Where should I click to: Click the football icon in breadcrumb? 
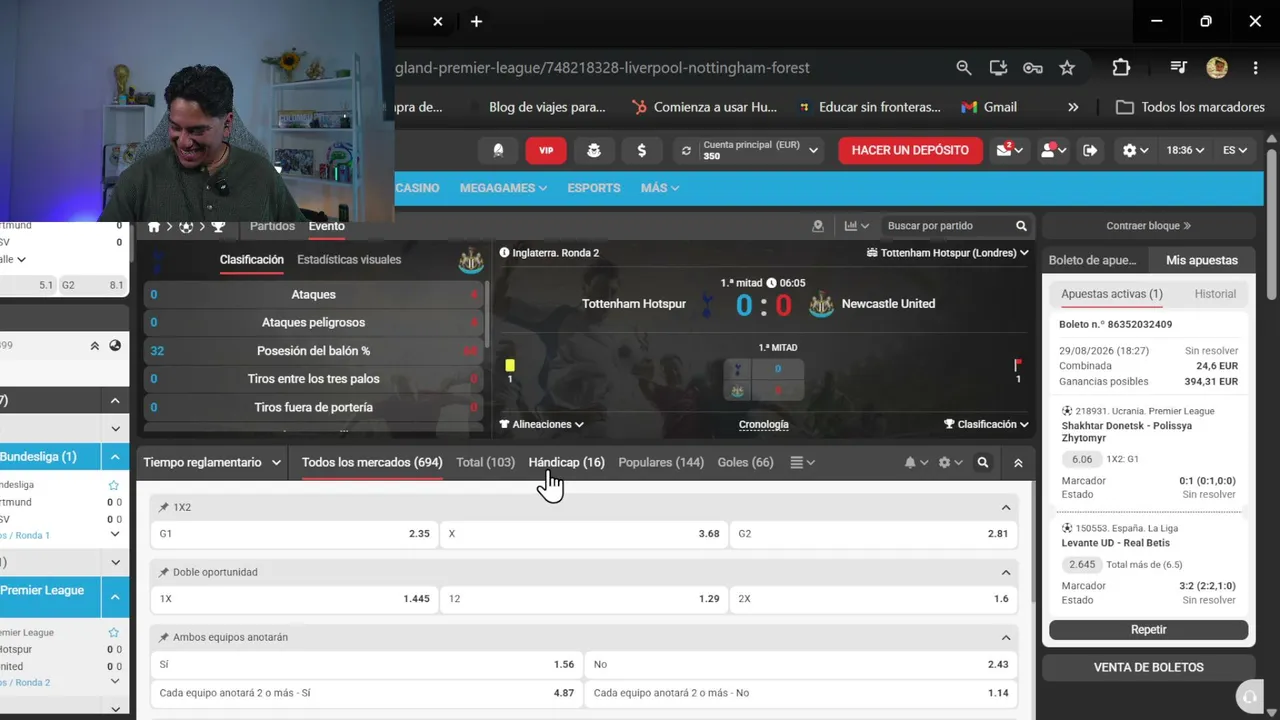point(186,227)
